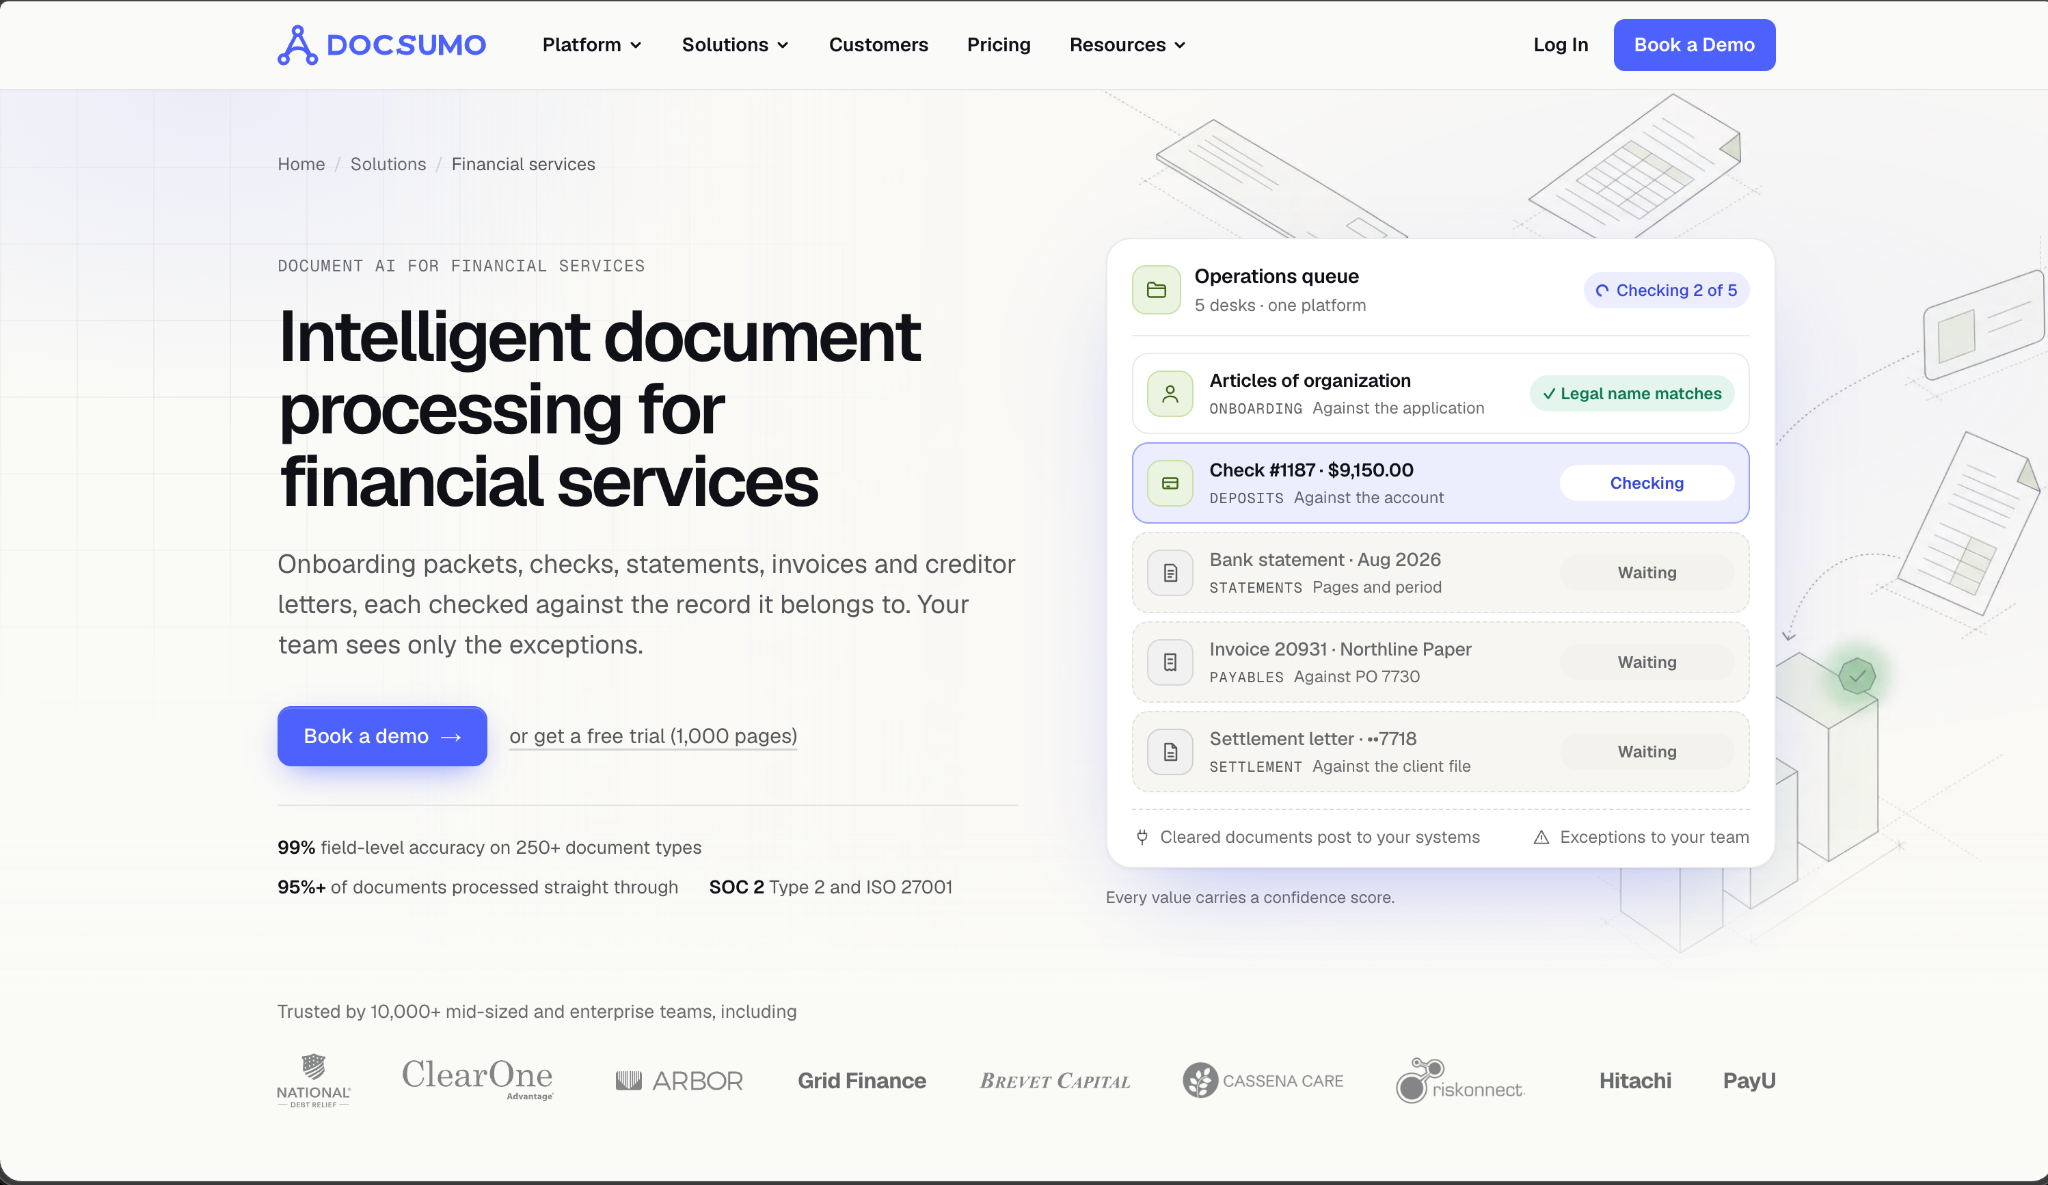Click the National Debt Relief logo
The height and width of the screenshot is (1185, 2048).
click(x=314, y=1081)
